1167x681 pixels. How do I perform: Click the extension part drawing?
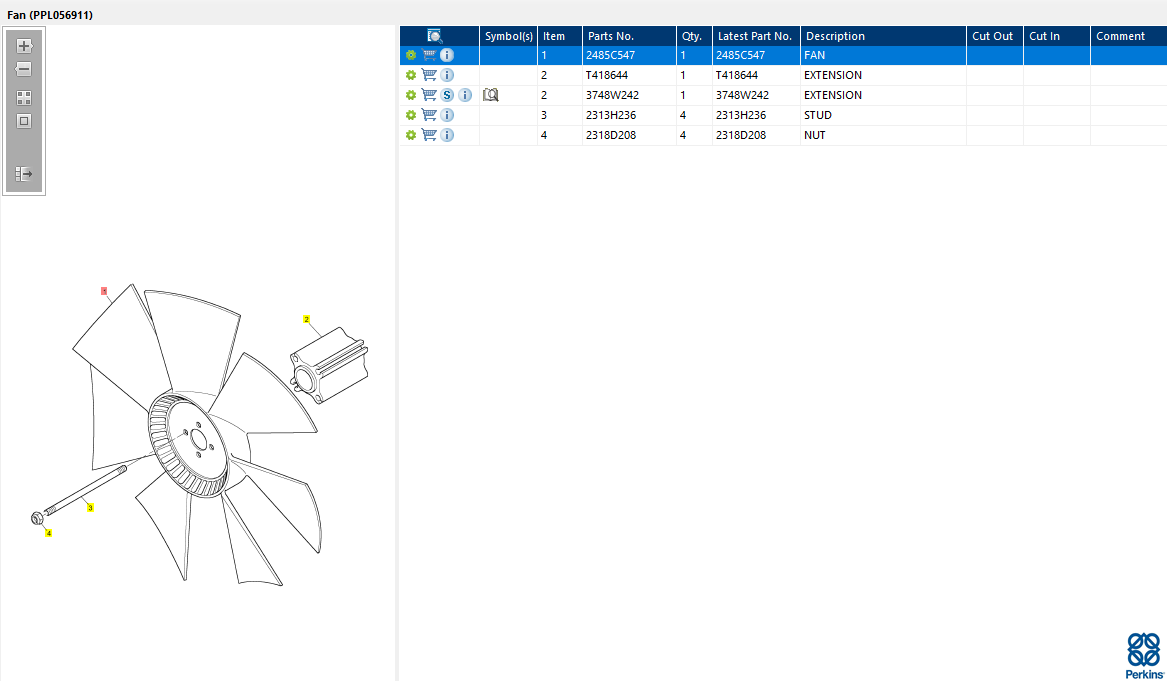coord(329,365)
